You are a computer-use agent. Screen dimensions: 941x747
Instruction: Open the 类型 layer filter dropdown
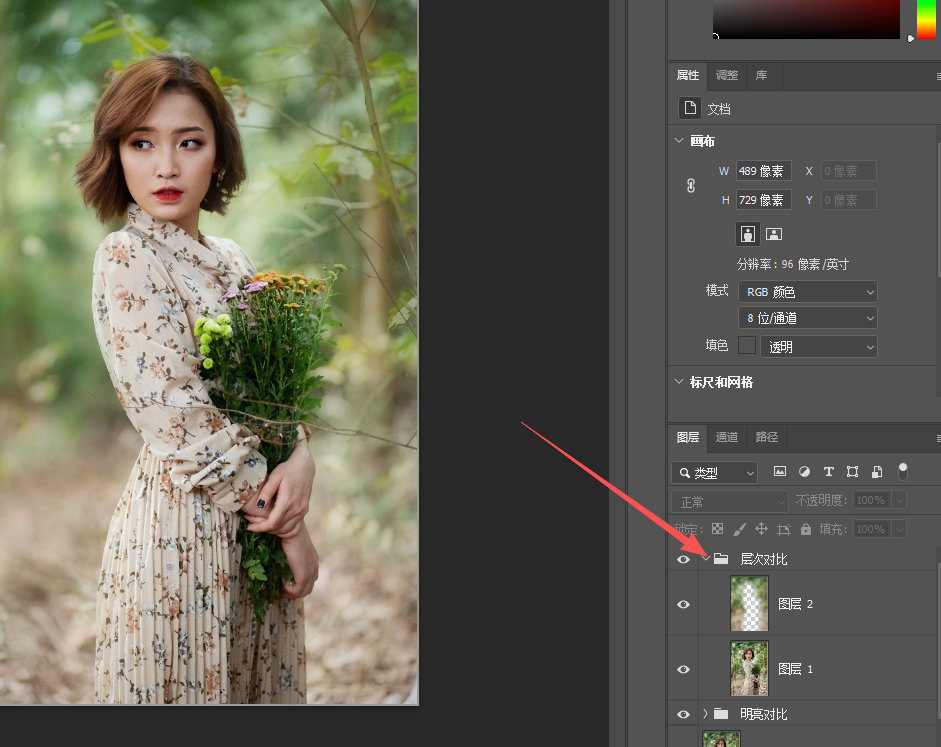click(x=714, y=473)
